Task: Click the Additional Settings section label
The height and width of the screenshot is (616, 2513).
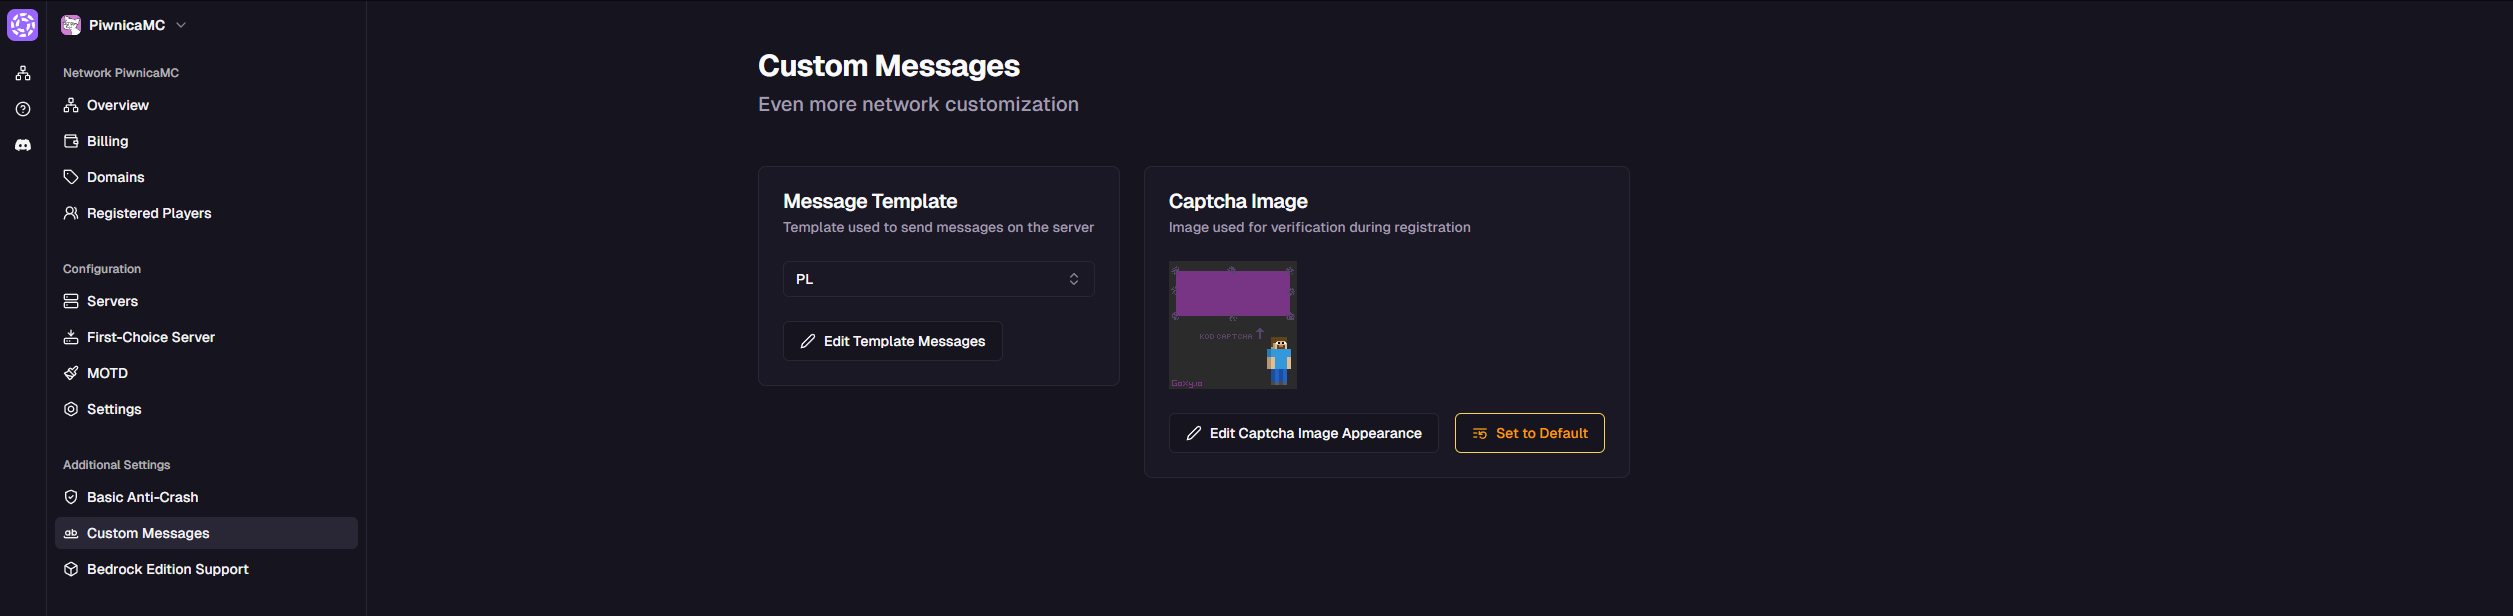Action: (x=116, y=465)
